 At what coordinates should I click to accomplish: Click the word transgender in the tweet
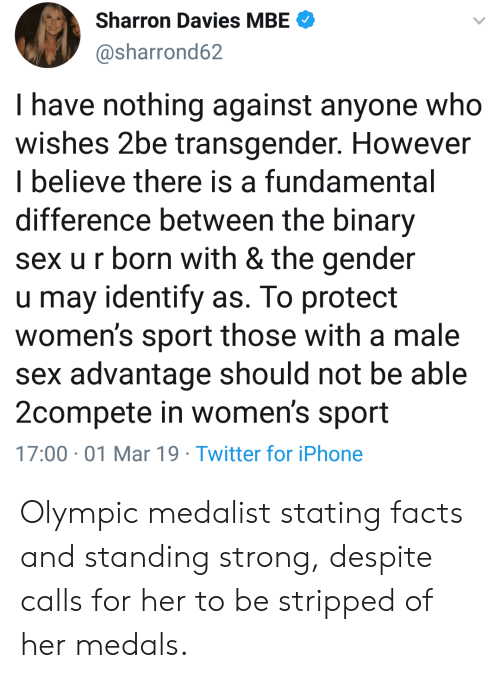coord(258,144)
